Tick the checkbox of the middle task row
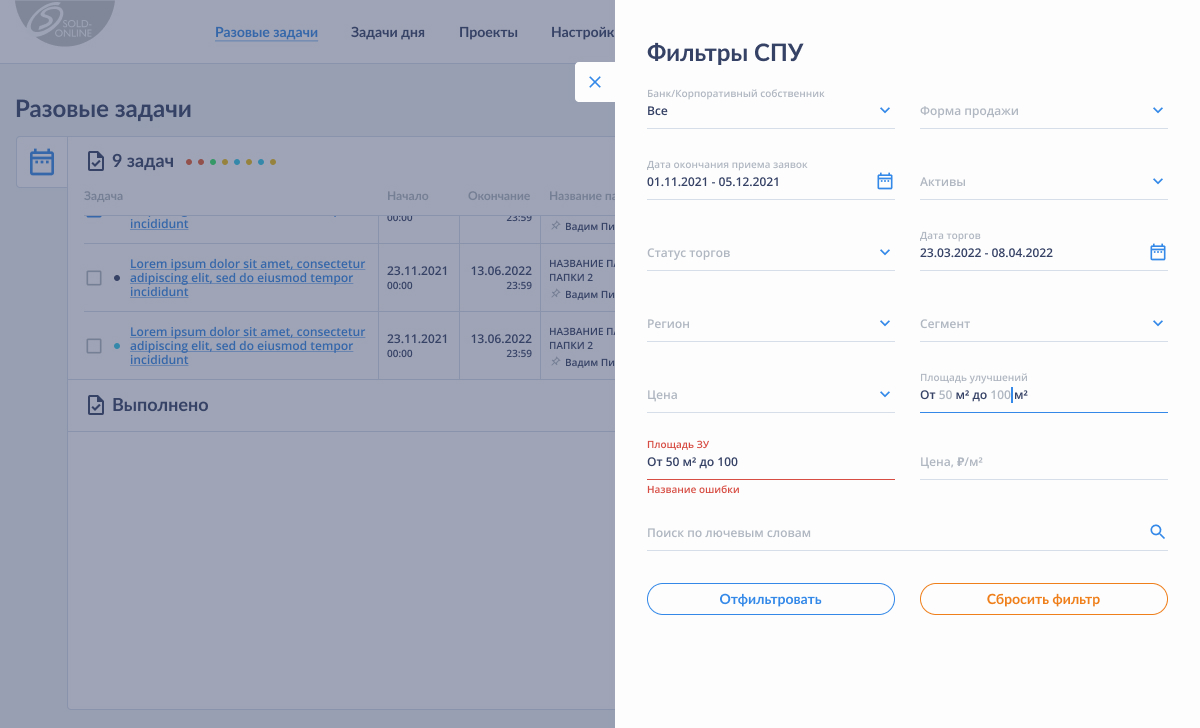The width and height of the screenshot is (1200, 728). pos(94,278)
